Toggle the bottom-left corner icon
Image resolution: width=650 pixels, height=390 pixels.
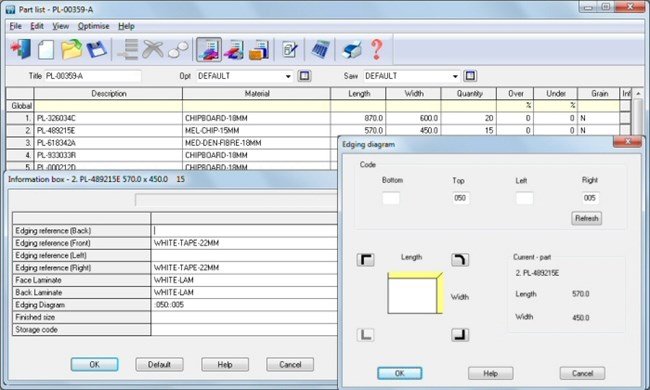click(x=366, y=334)
